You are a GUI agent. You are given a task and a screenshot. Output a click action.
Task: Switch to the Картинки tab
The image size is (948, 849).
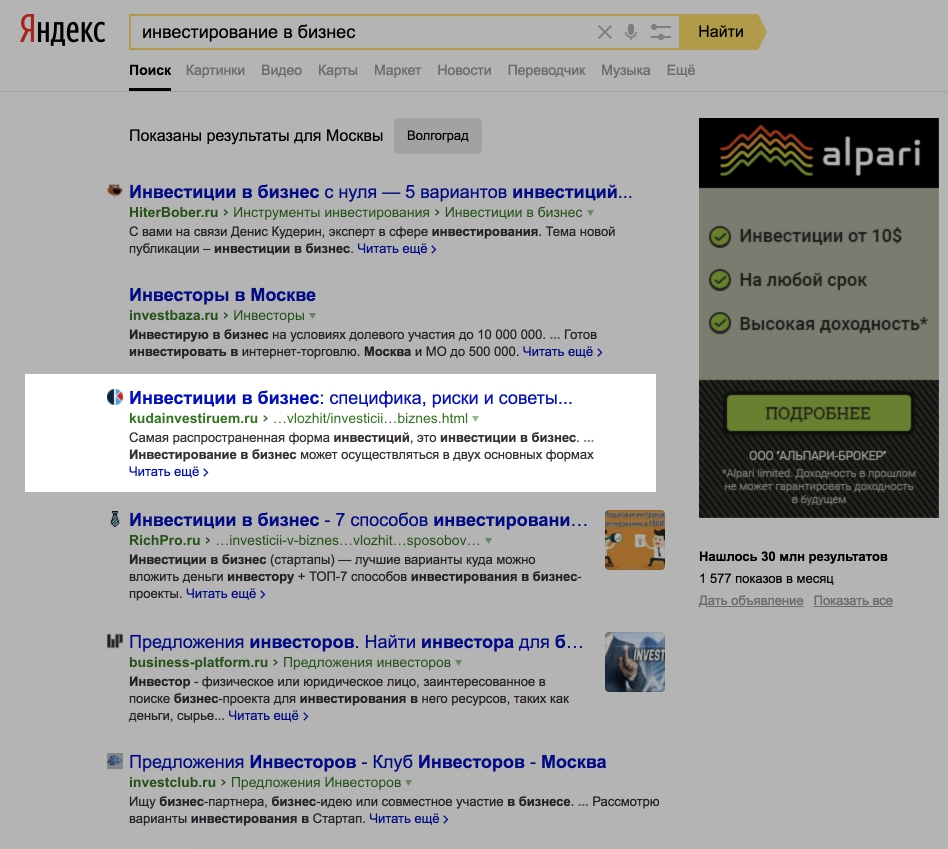coord(215,70)
